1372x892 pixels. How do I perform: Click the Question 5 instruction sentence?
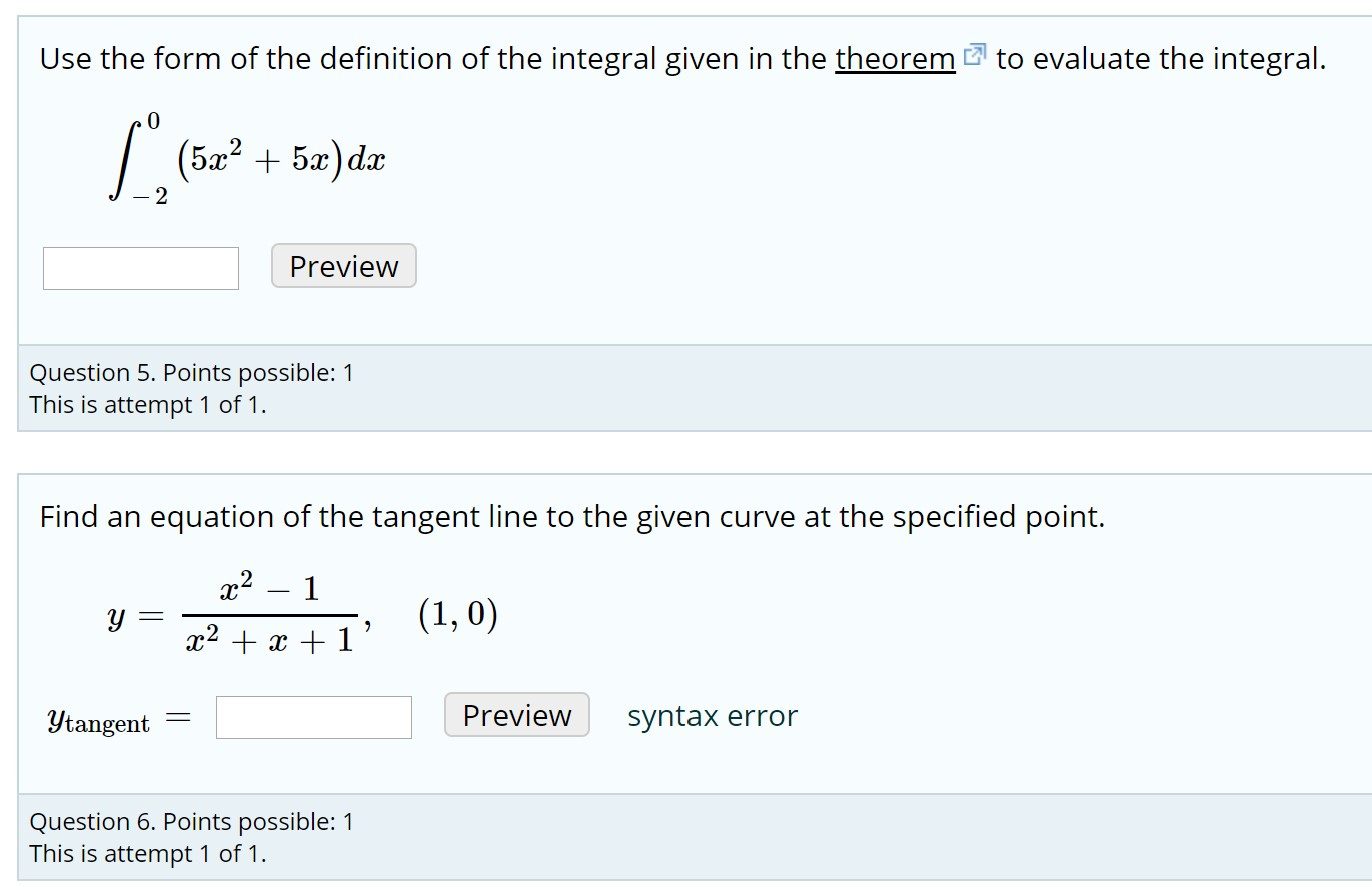coord(683,58)
